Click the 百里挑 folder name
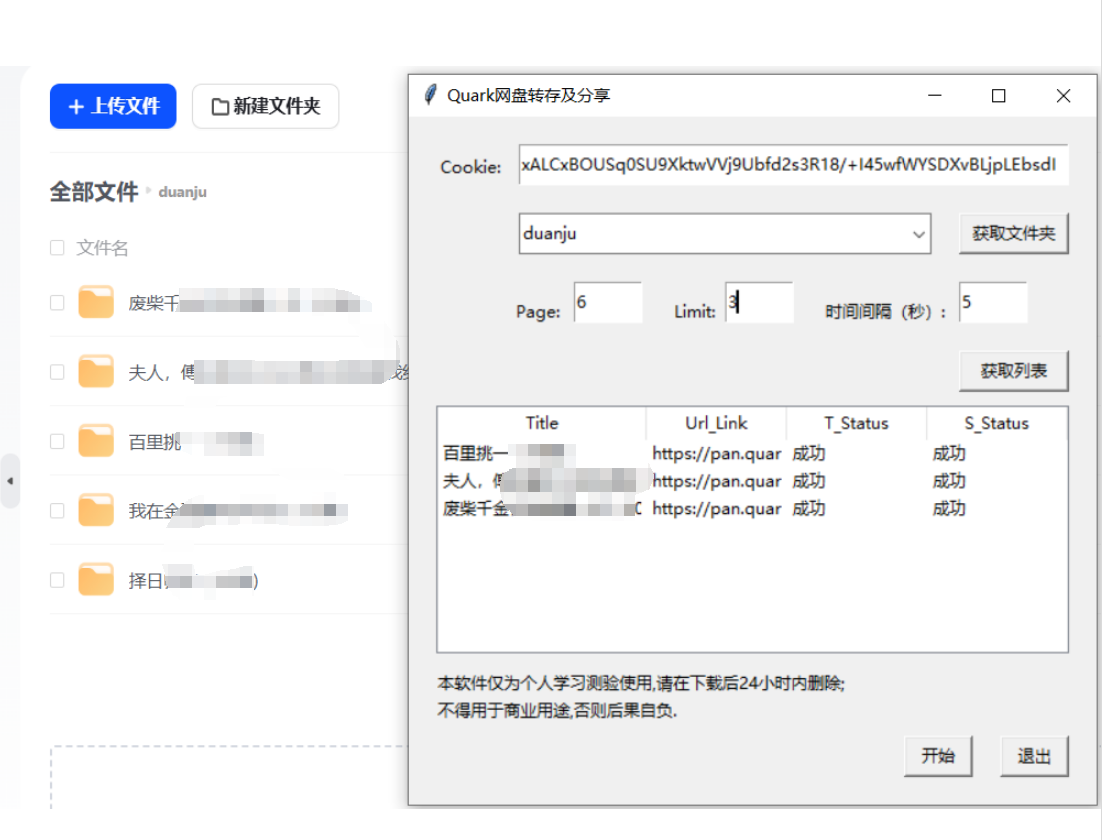The height and width of the screenshot is (840, 1102). pos(195,441)
